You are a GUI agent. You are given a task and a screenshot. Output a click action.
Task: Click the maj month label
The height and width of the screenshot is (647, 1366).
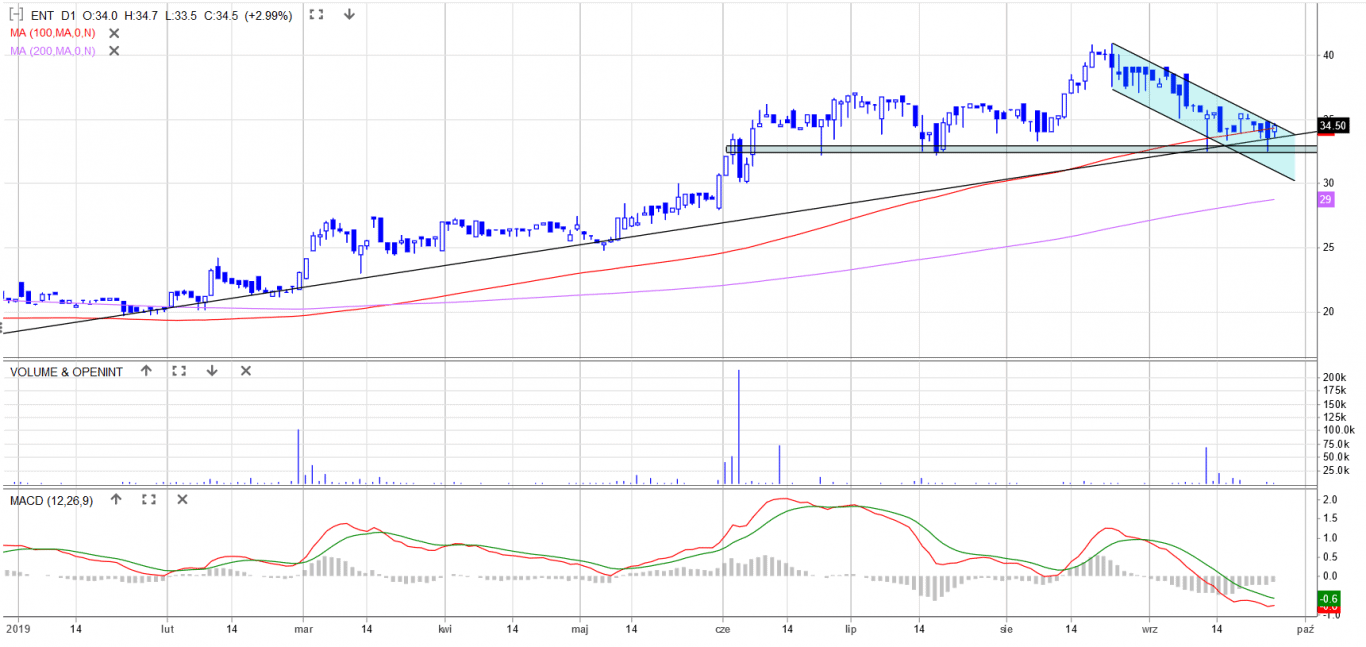(580, 629)
